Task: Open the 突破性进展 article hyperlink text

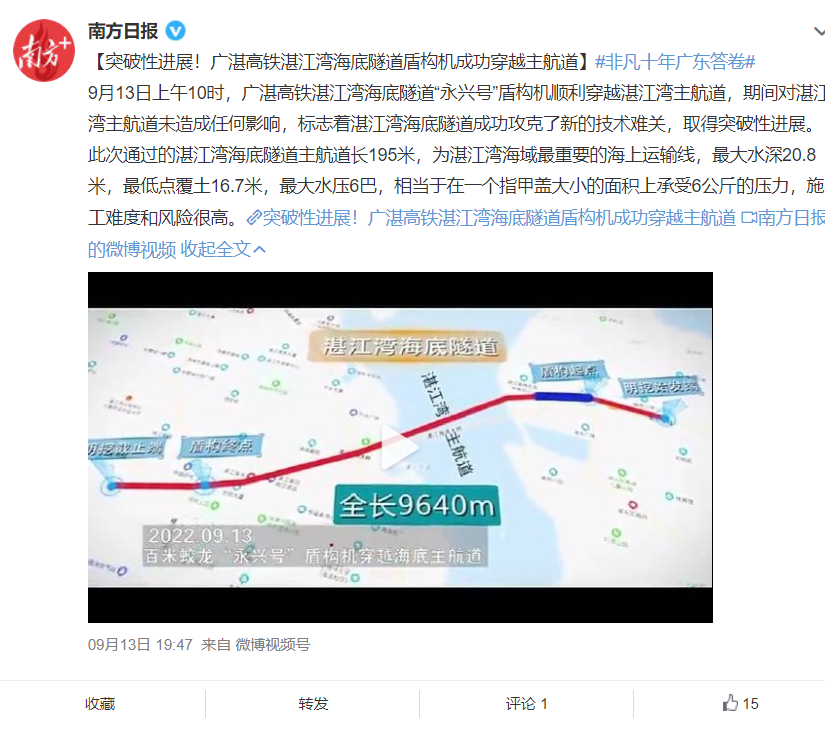Action: pos(499,218)
